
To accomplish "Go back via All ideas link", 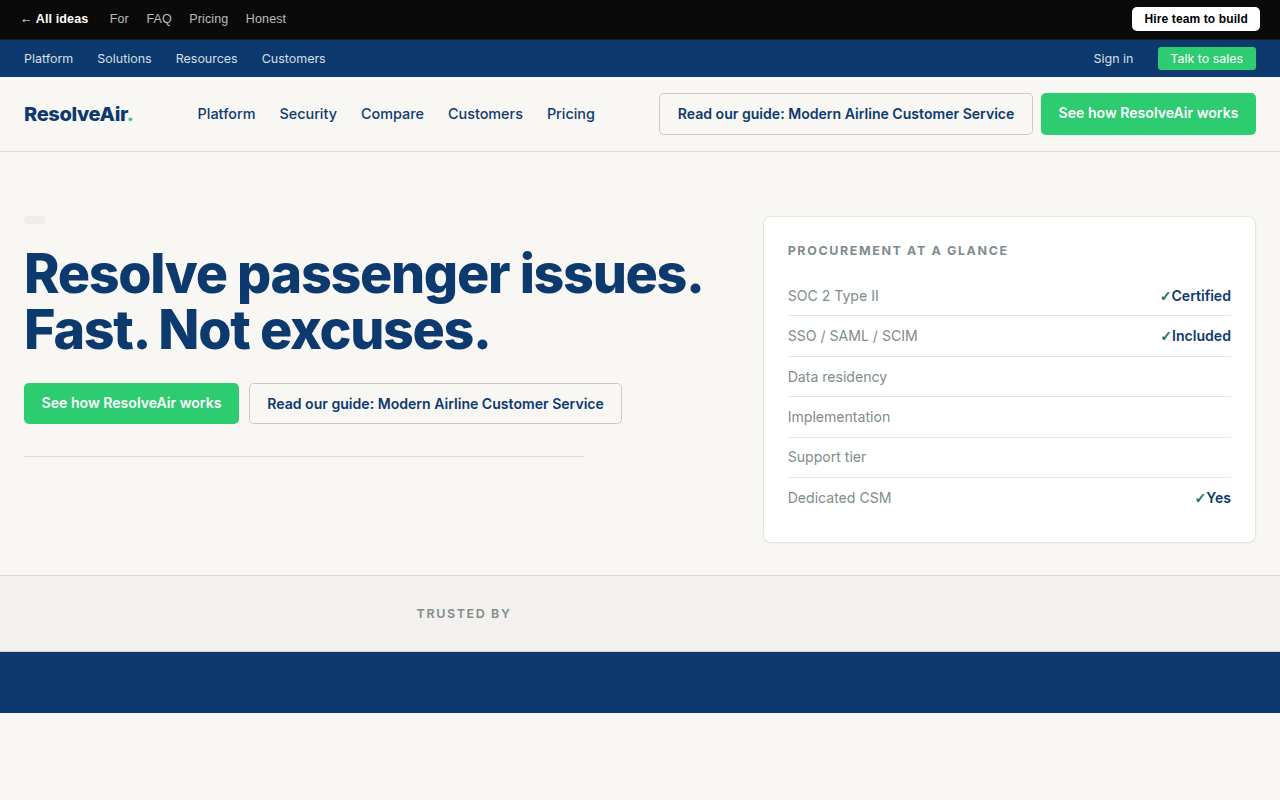I will click(x=54, y=19).
